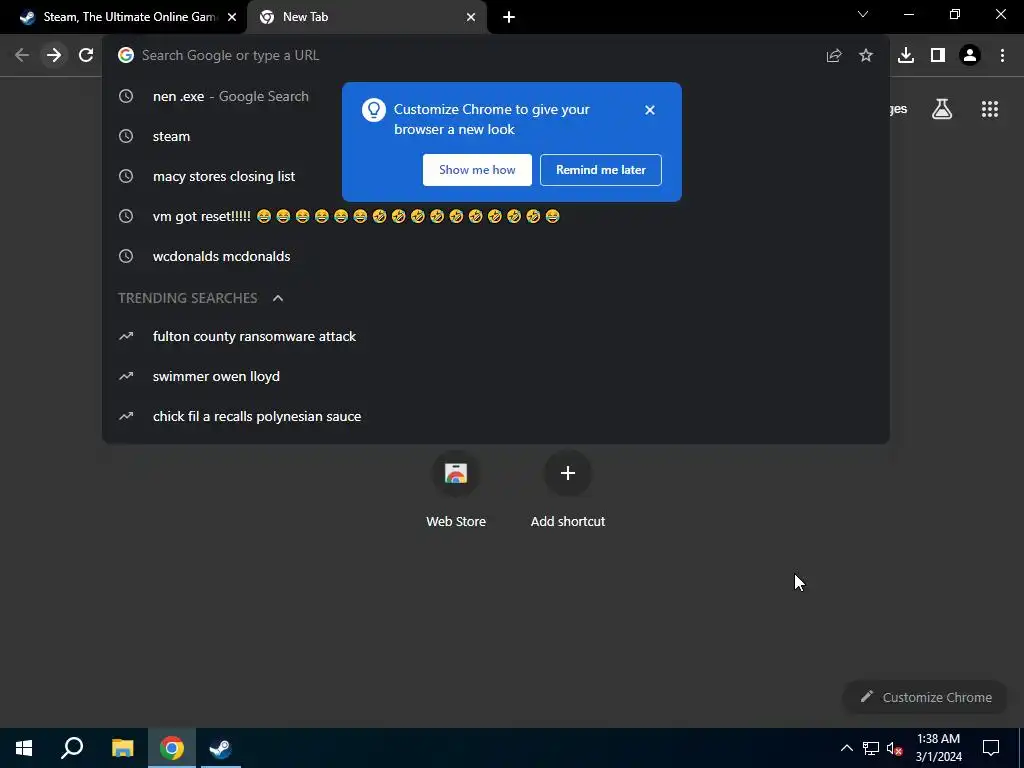The image size is (1024, 768).
Task: Show hidden system tray icons
Action: pos(846,748)
